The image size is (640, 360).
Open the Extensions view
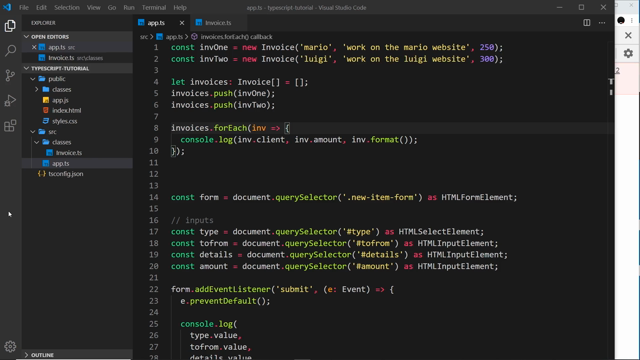point(10,125)
